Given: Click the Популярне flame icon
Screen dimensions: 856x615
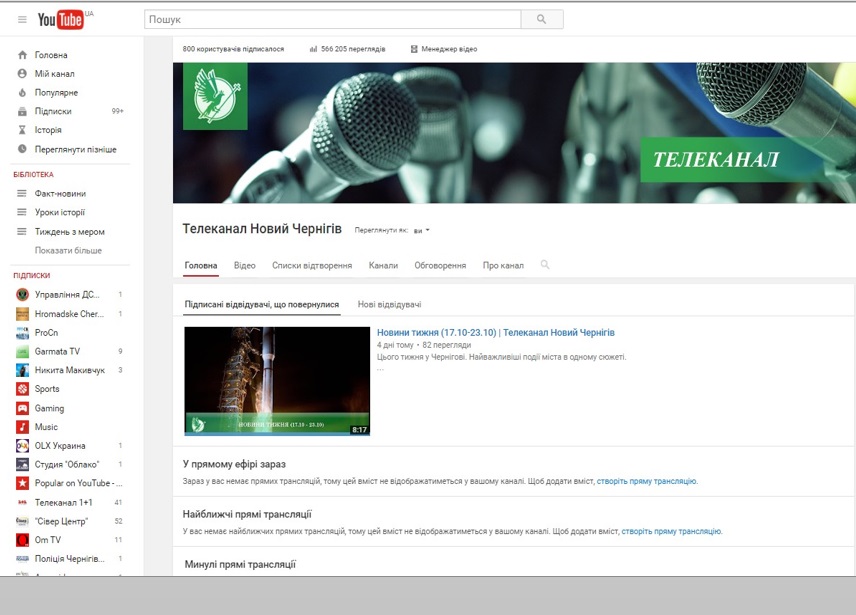Looking at the screenshot, I should click(x=22, y=92).
